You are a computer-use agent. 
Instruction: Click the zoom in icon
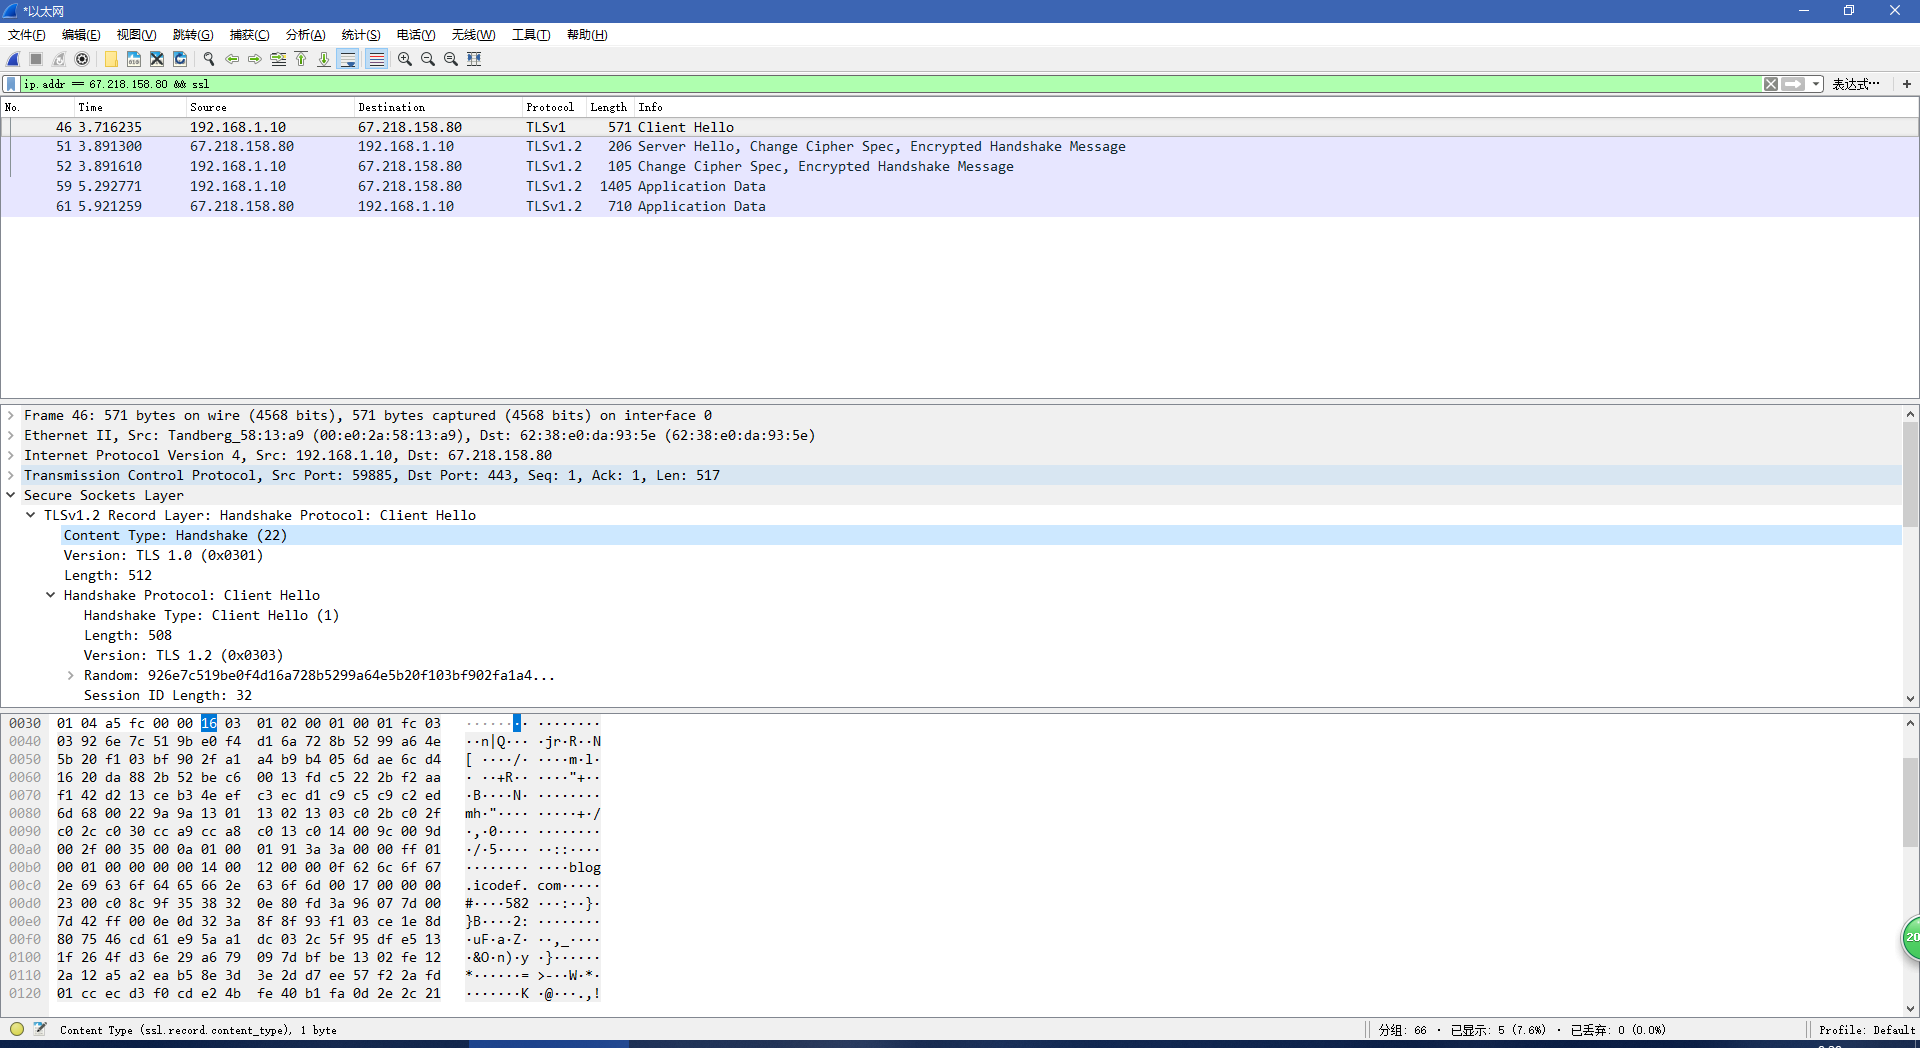[x=405, y=59]
